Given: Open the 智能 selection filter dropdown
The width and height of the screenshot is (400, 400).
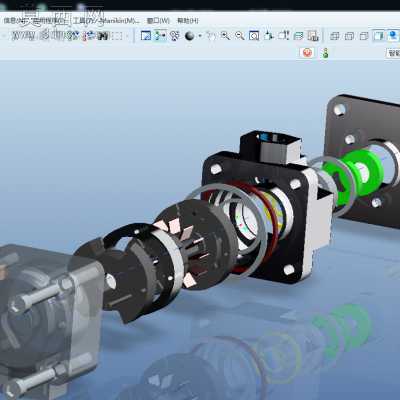Looking at the screenshot, I should point(393,53).
